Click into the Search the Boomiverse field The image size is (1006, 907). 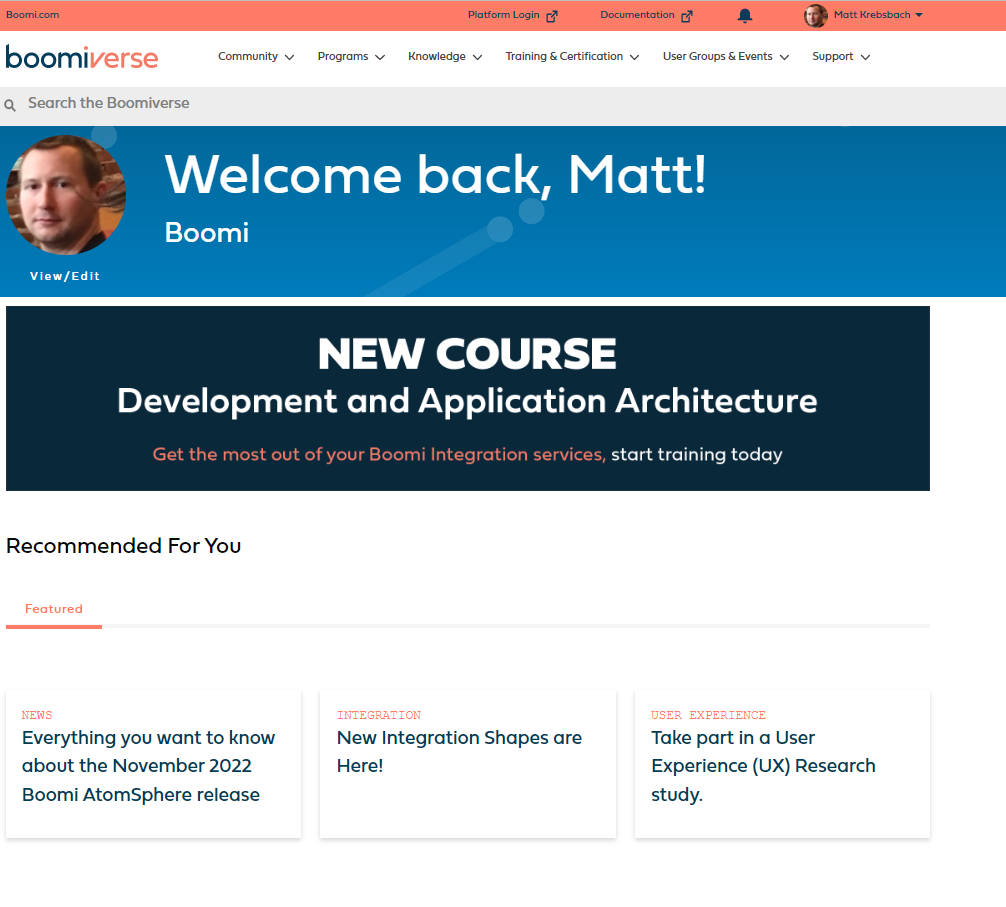(400, 103)
